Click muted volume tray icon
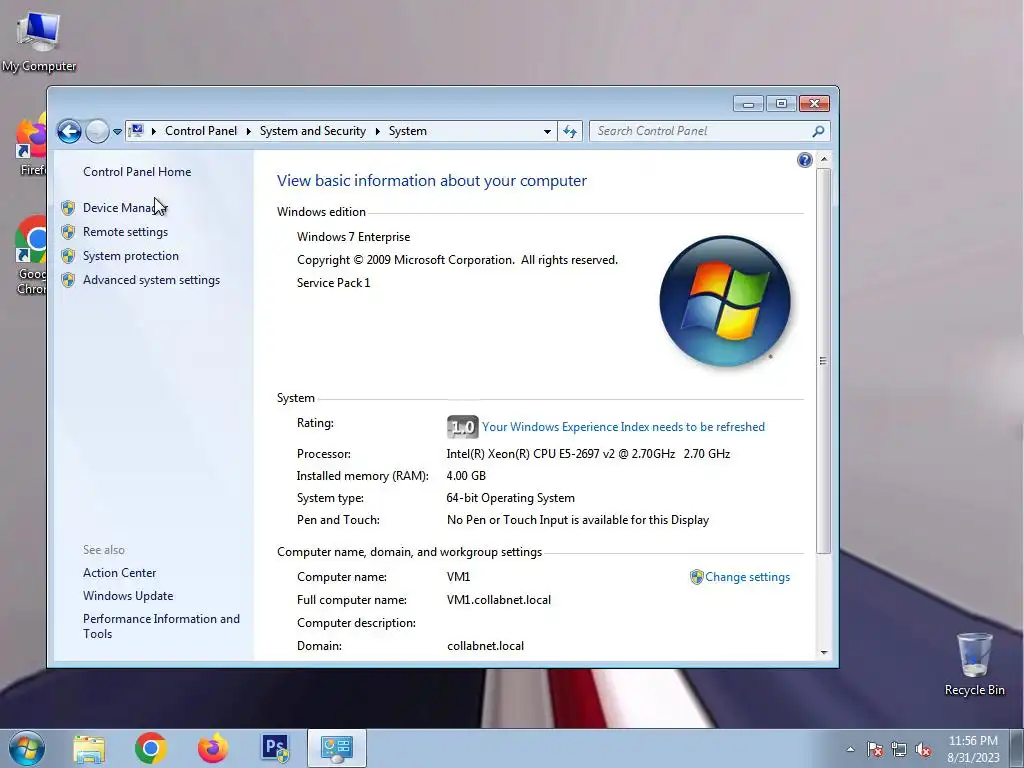The width and height of the screenshot is (1024, 768). tap(923, 749)
